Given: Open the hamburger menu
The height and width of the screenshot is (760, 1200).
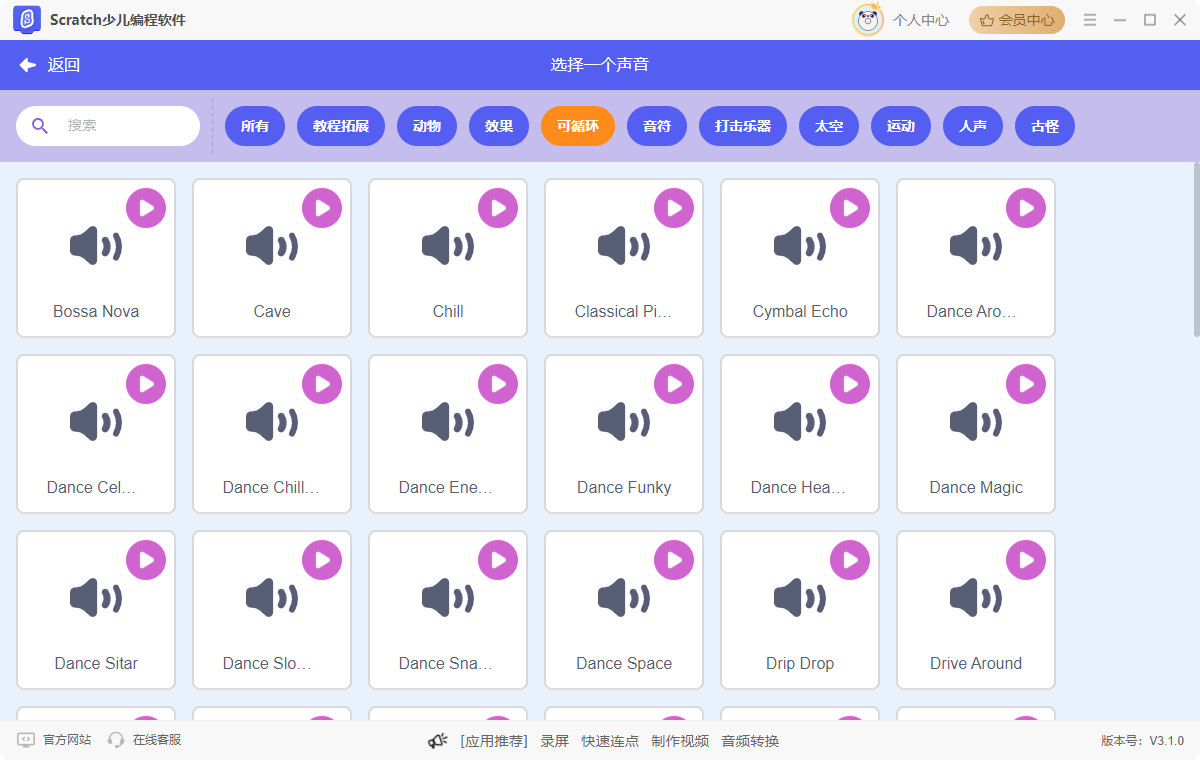Looking at the screenshot, I should click(1089, 19).
